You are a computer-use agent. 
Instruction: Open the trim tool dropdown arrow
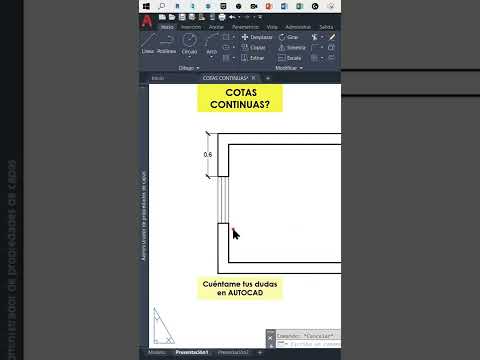322,37
